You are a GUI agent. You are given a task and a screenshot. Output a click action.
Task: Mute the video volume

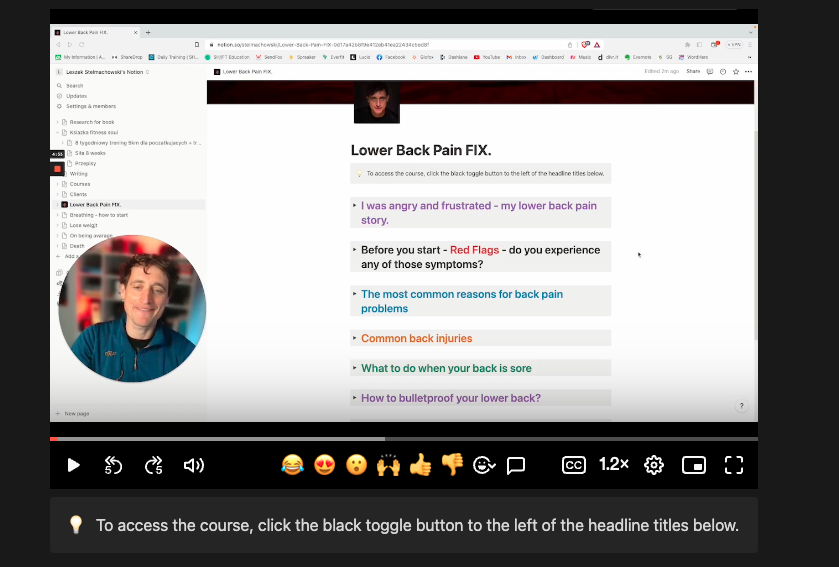coord(194,465)
